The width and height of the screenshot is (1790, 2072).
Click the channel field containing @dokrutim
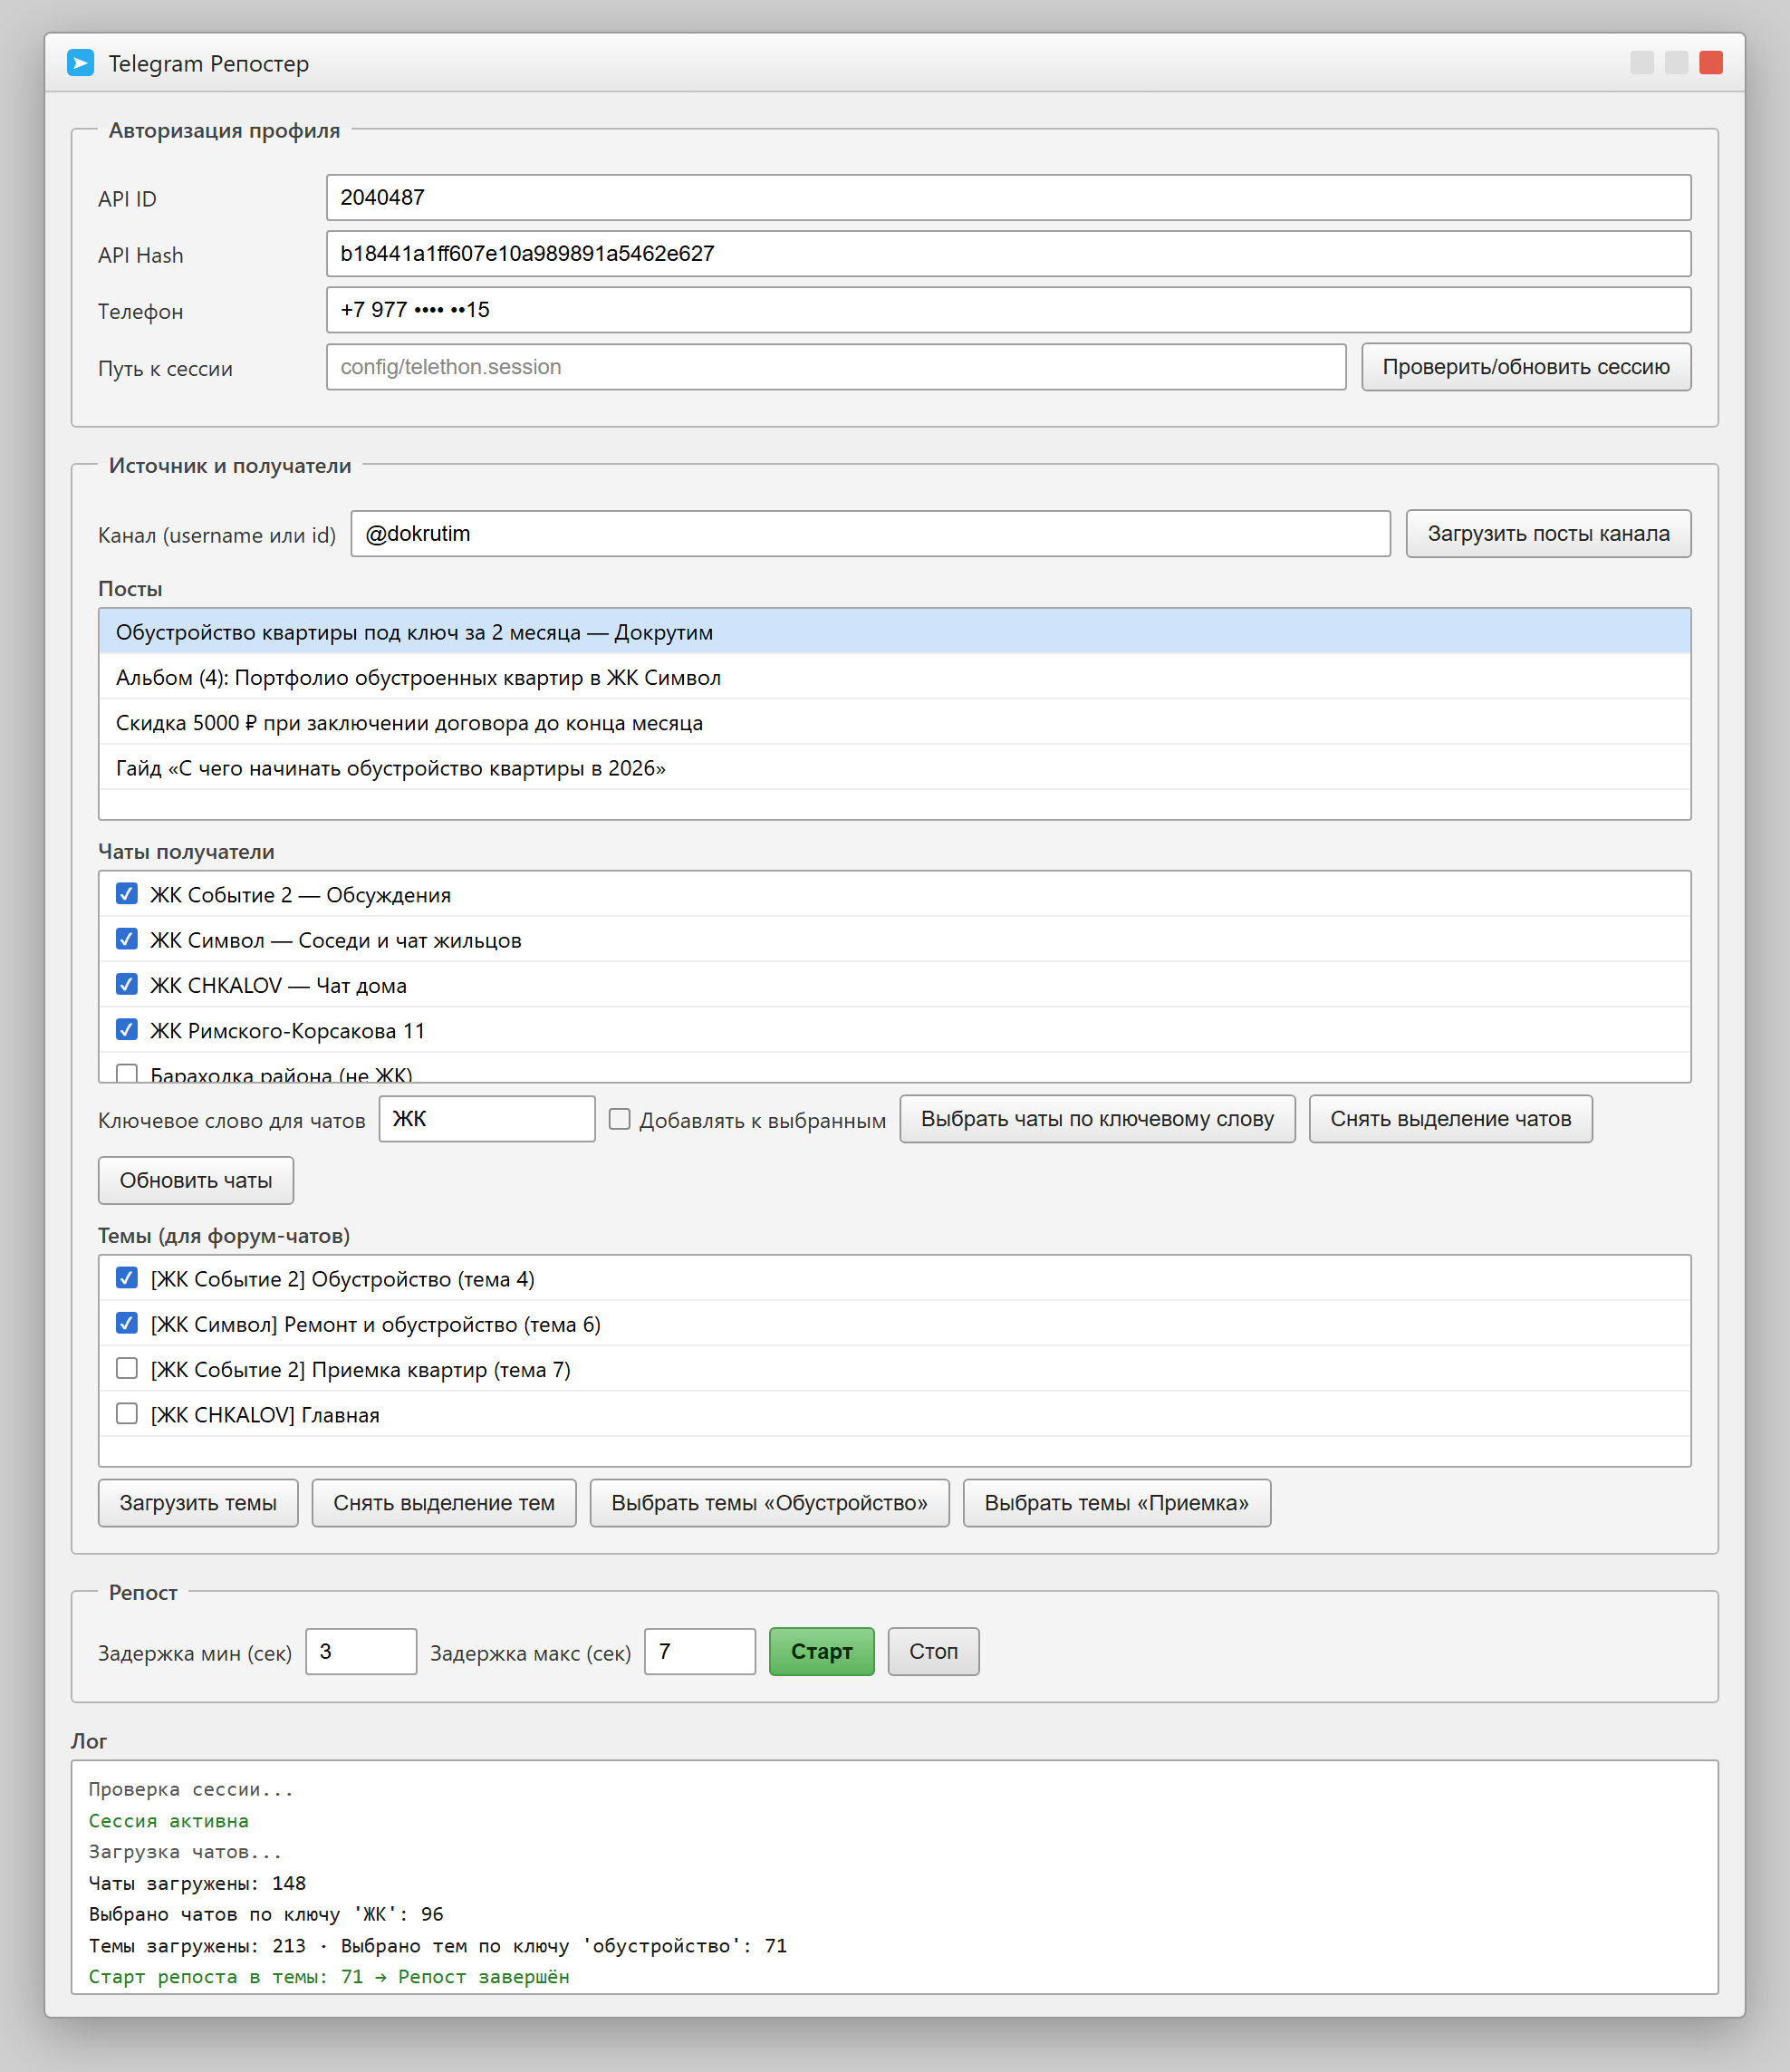pyautogui.click(x=870, y=534)
